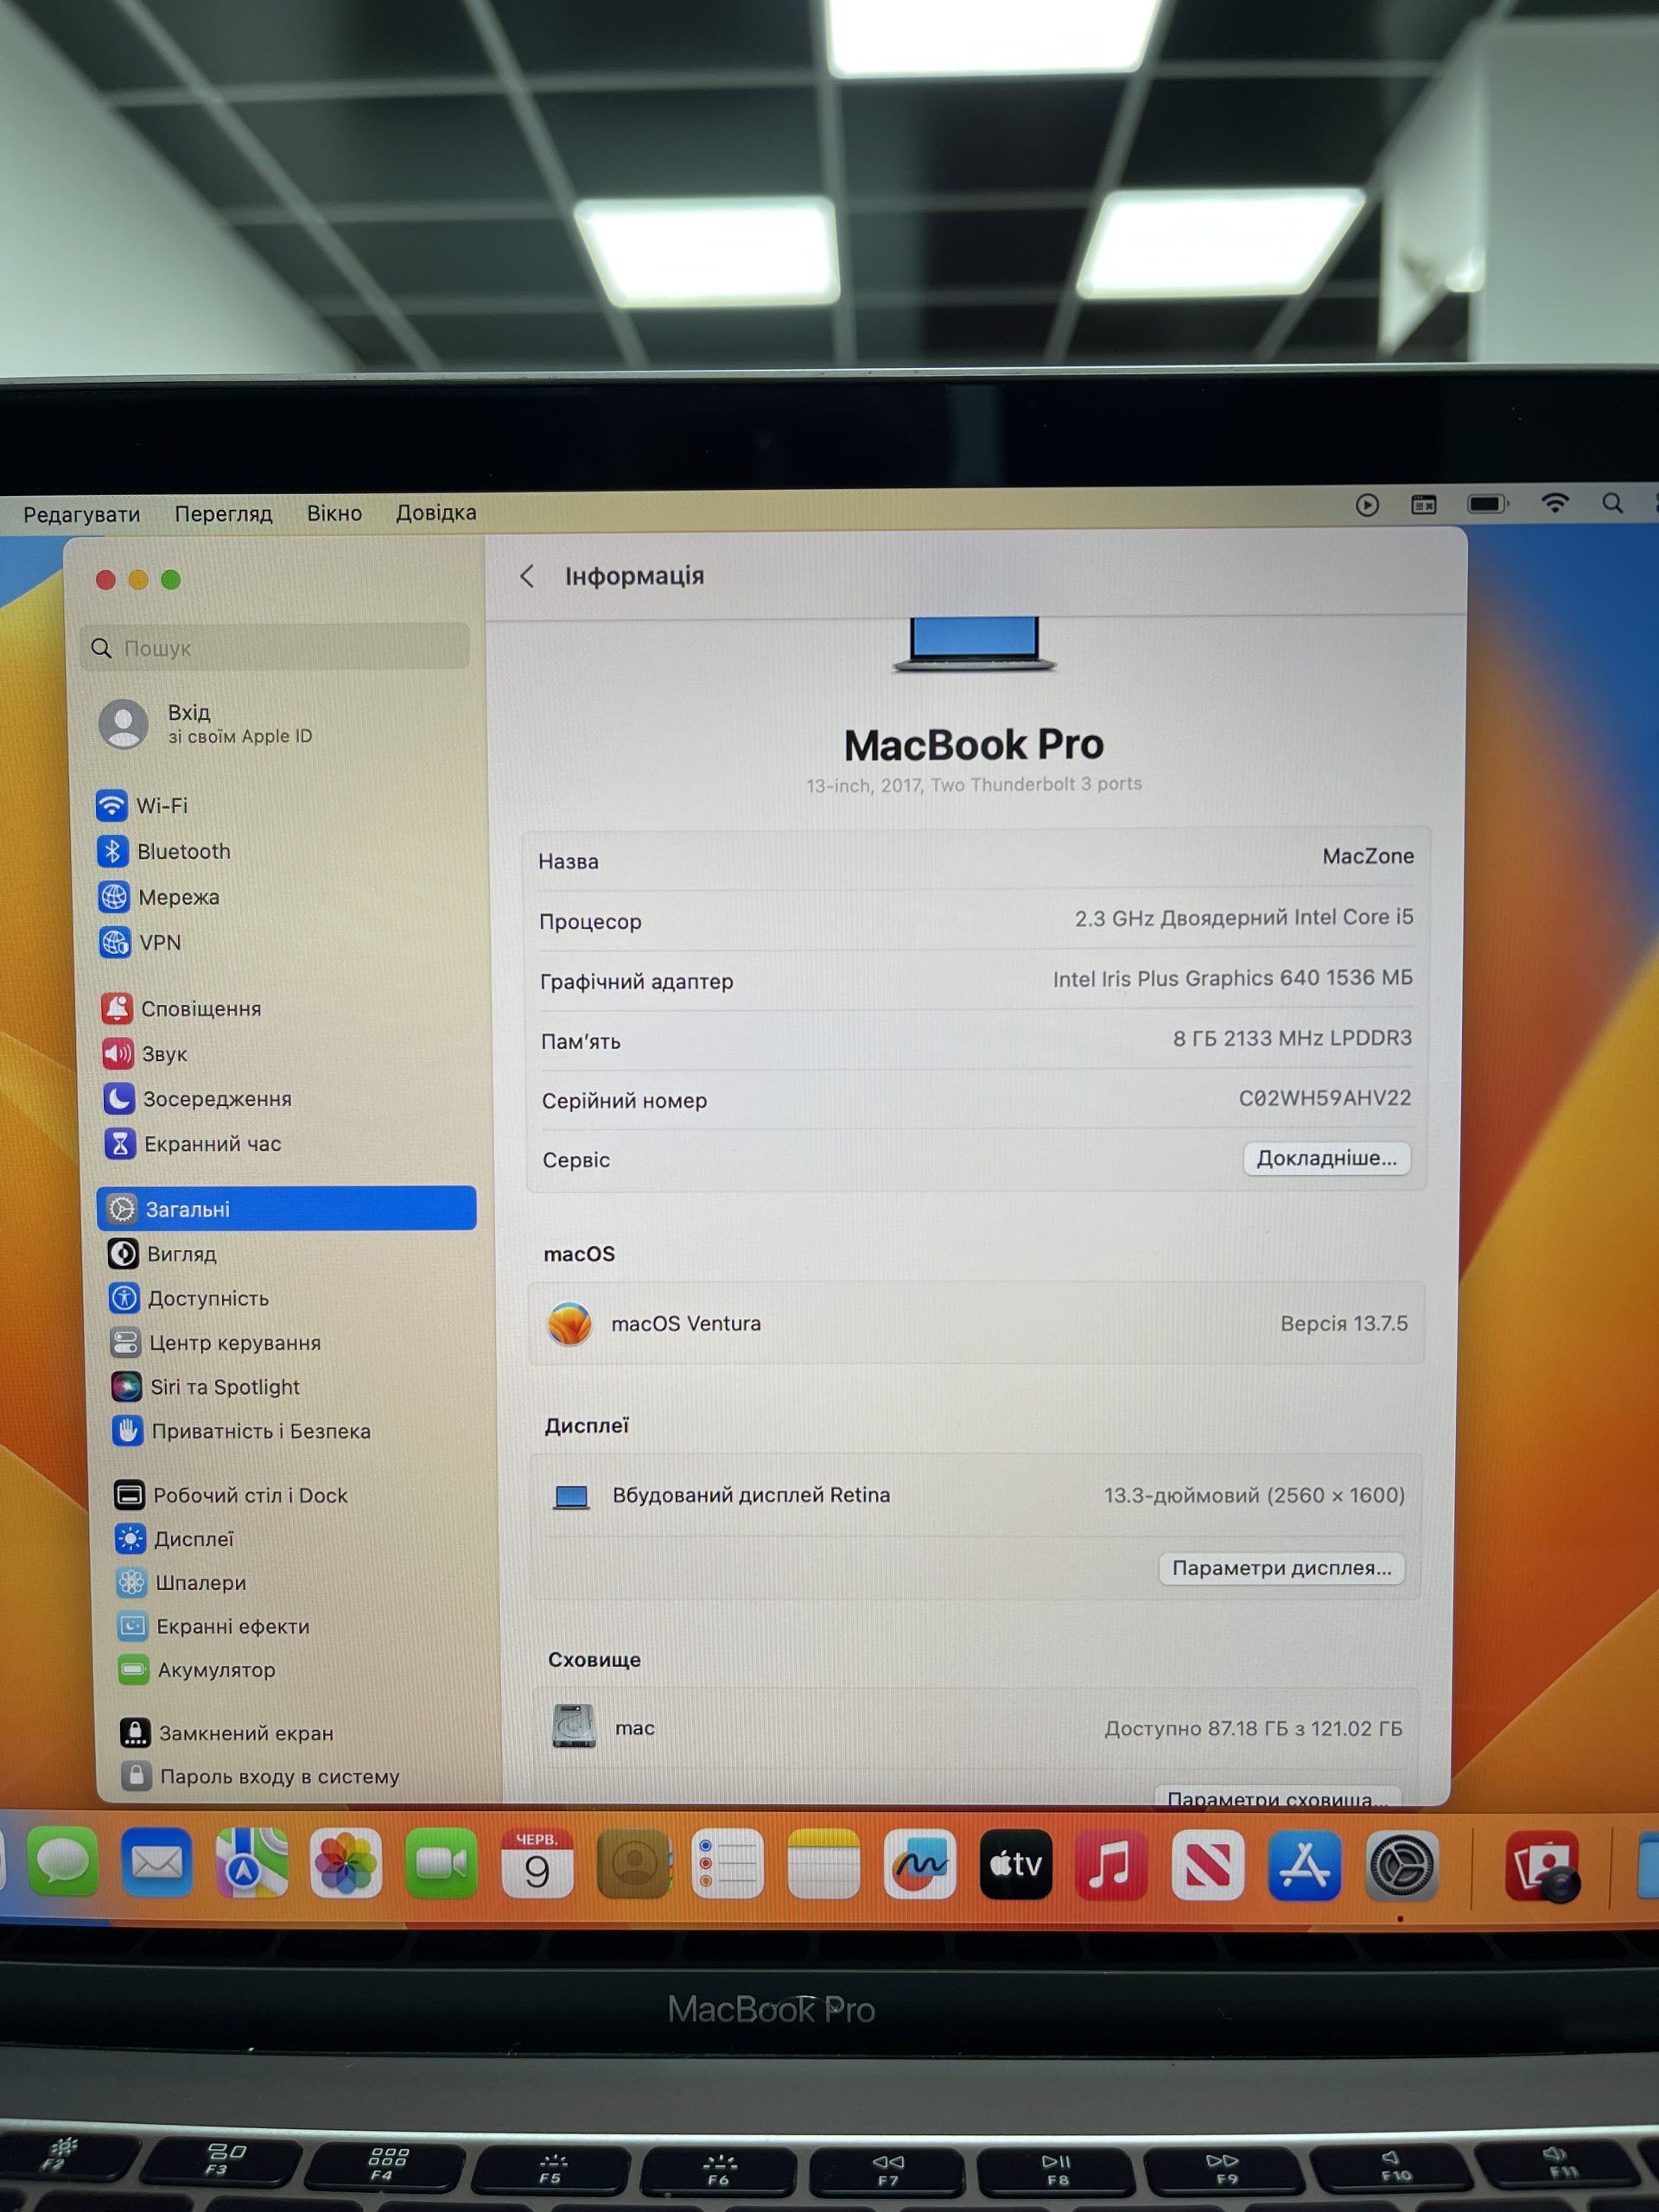
Task: Open Довідка help menu
Action: [x=436, y=512]
